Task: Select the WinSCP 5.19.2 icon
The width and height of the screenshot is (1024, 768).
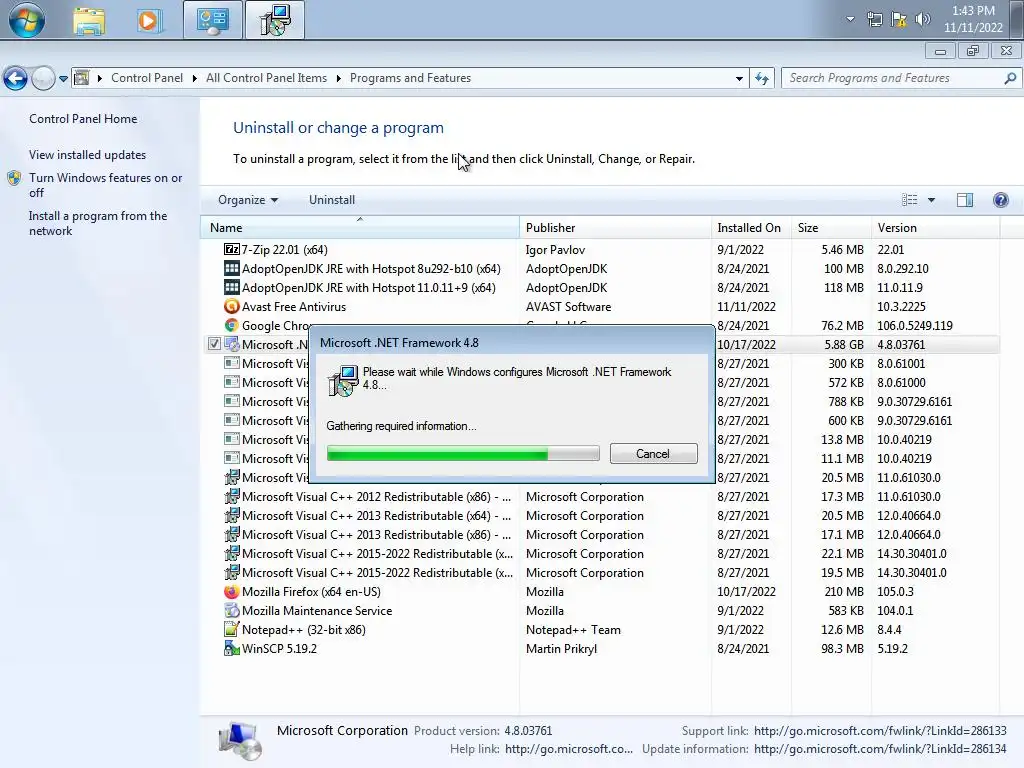Action: click(x=231, y=648)
